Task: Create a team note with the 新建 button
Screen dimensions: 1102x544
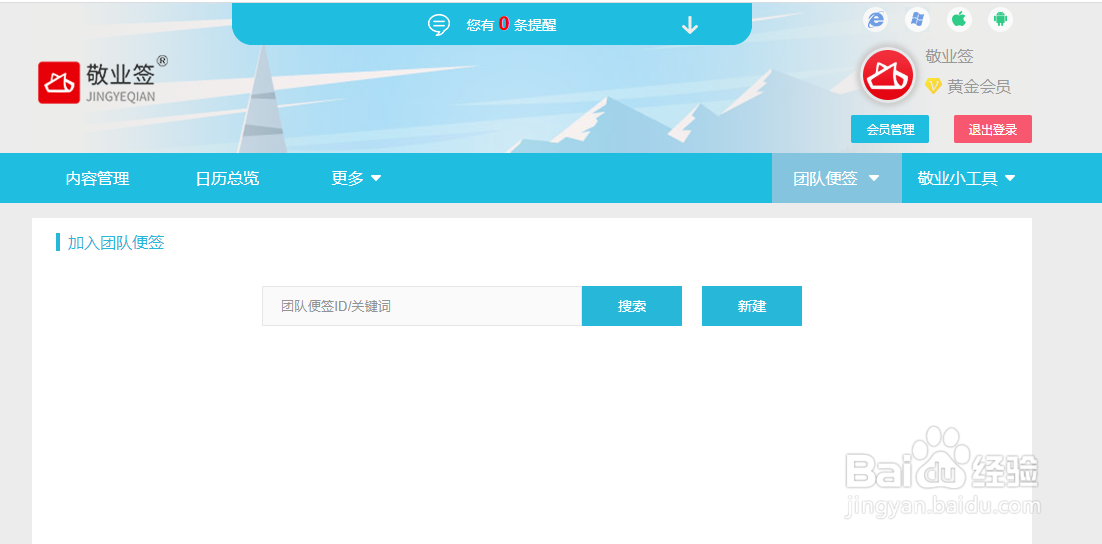Action: coord(752,306)
